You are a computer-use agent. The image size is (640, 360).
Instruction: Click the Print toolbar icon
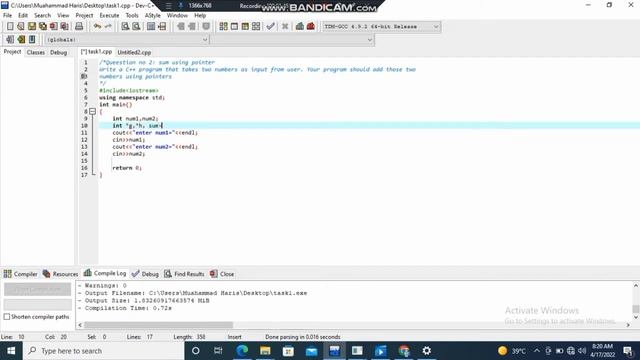[79, 27]
